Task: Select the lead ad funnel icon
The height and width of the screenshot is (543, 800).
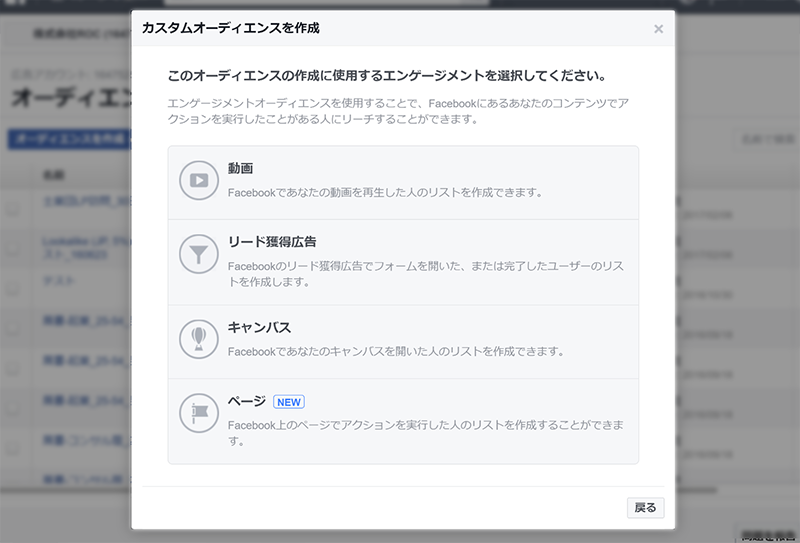Action: 198,254
